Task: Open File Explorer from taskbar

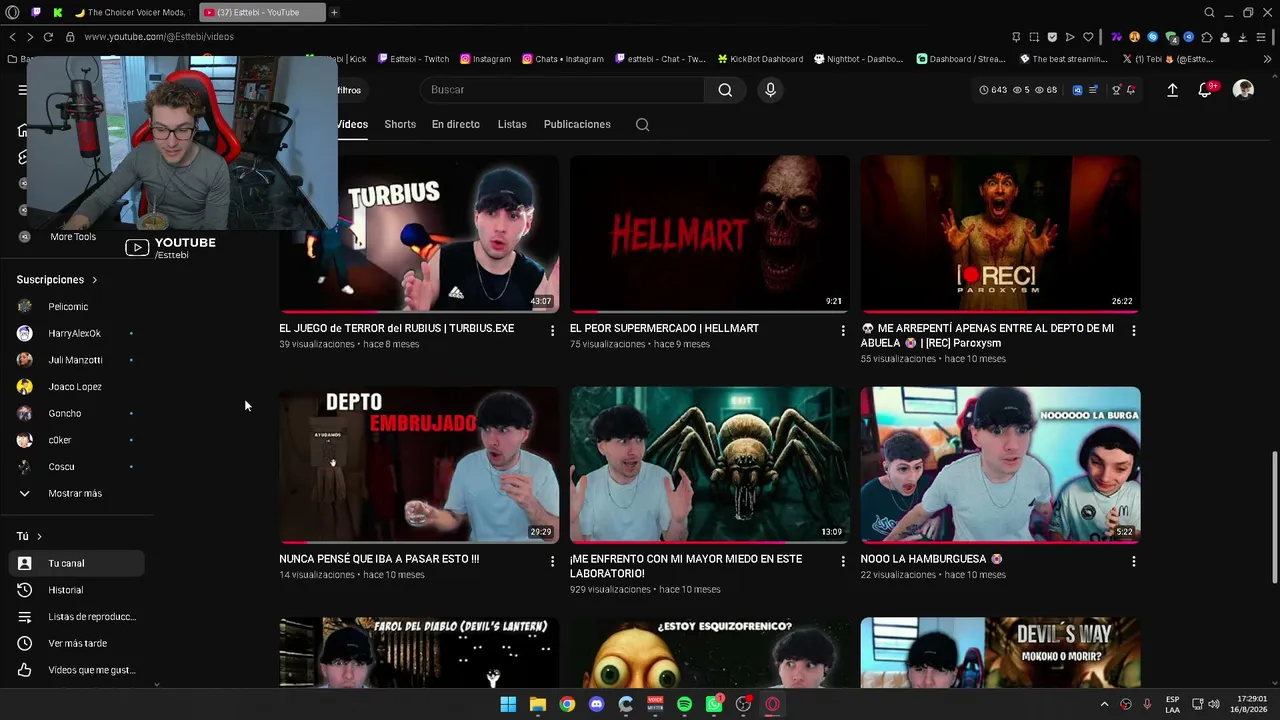Action: click(x=538, y=704)
